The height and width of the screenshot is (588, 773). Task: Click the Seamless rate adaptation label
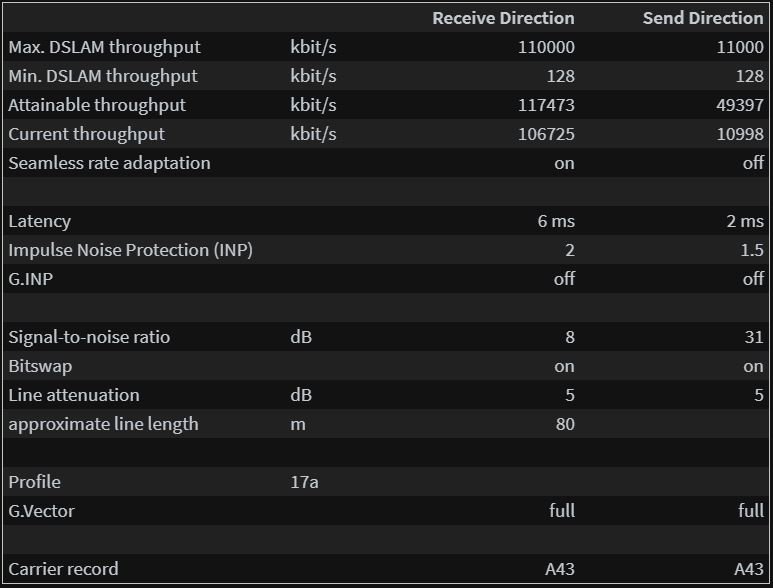click(x=109, y=163)
